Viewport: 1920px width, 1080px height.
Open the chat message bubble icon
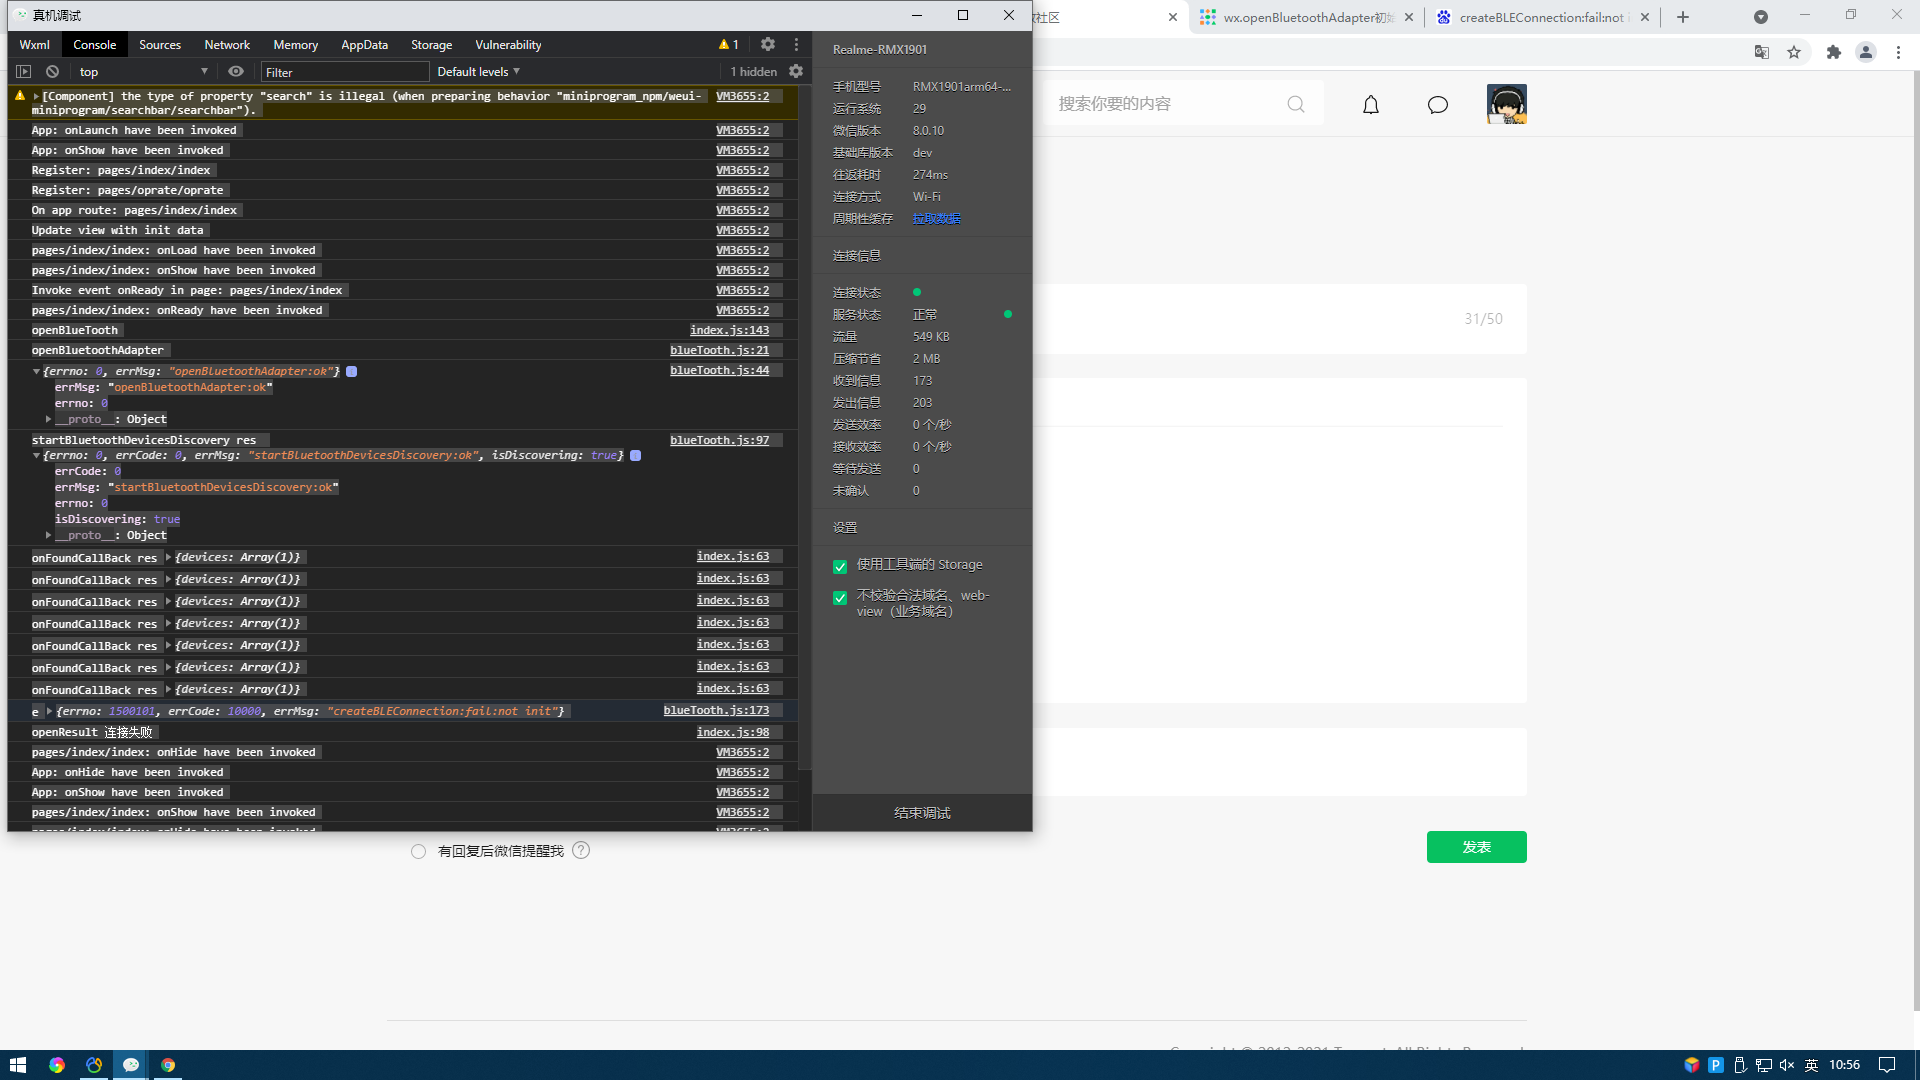click(x=1437, y=104)
